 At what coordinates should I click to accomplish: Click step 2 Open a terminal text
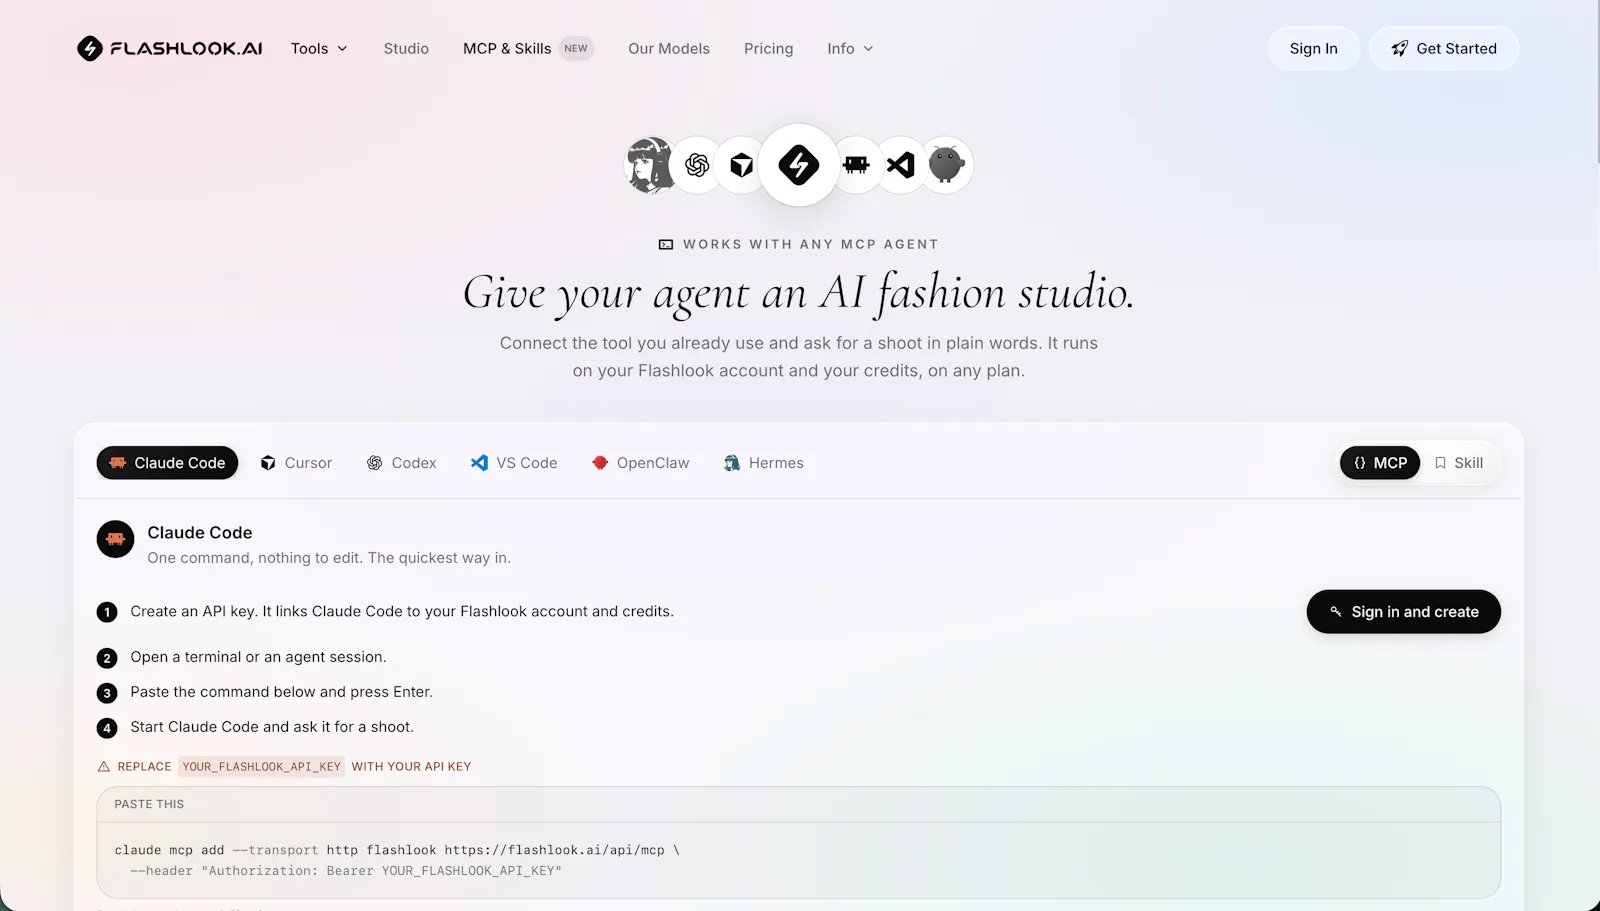click(x=258, y=657)
